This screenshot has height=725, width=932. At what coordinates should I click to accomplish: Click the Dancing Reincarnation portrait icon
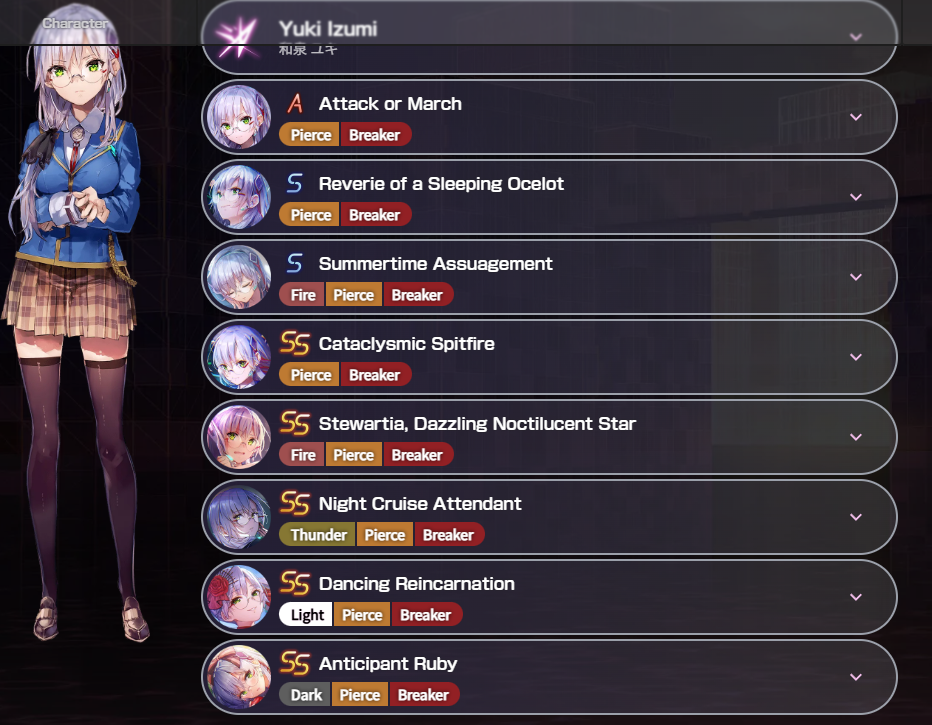coord(239,597)
